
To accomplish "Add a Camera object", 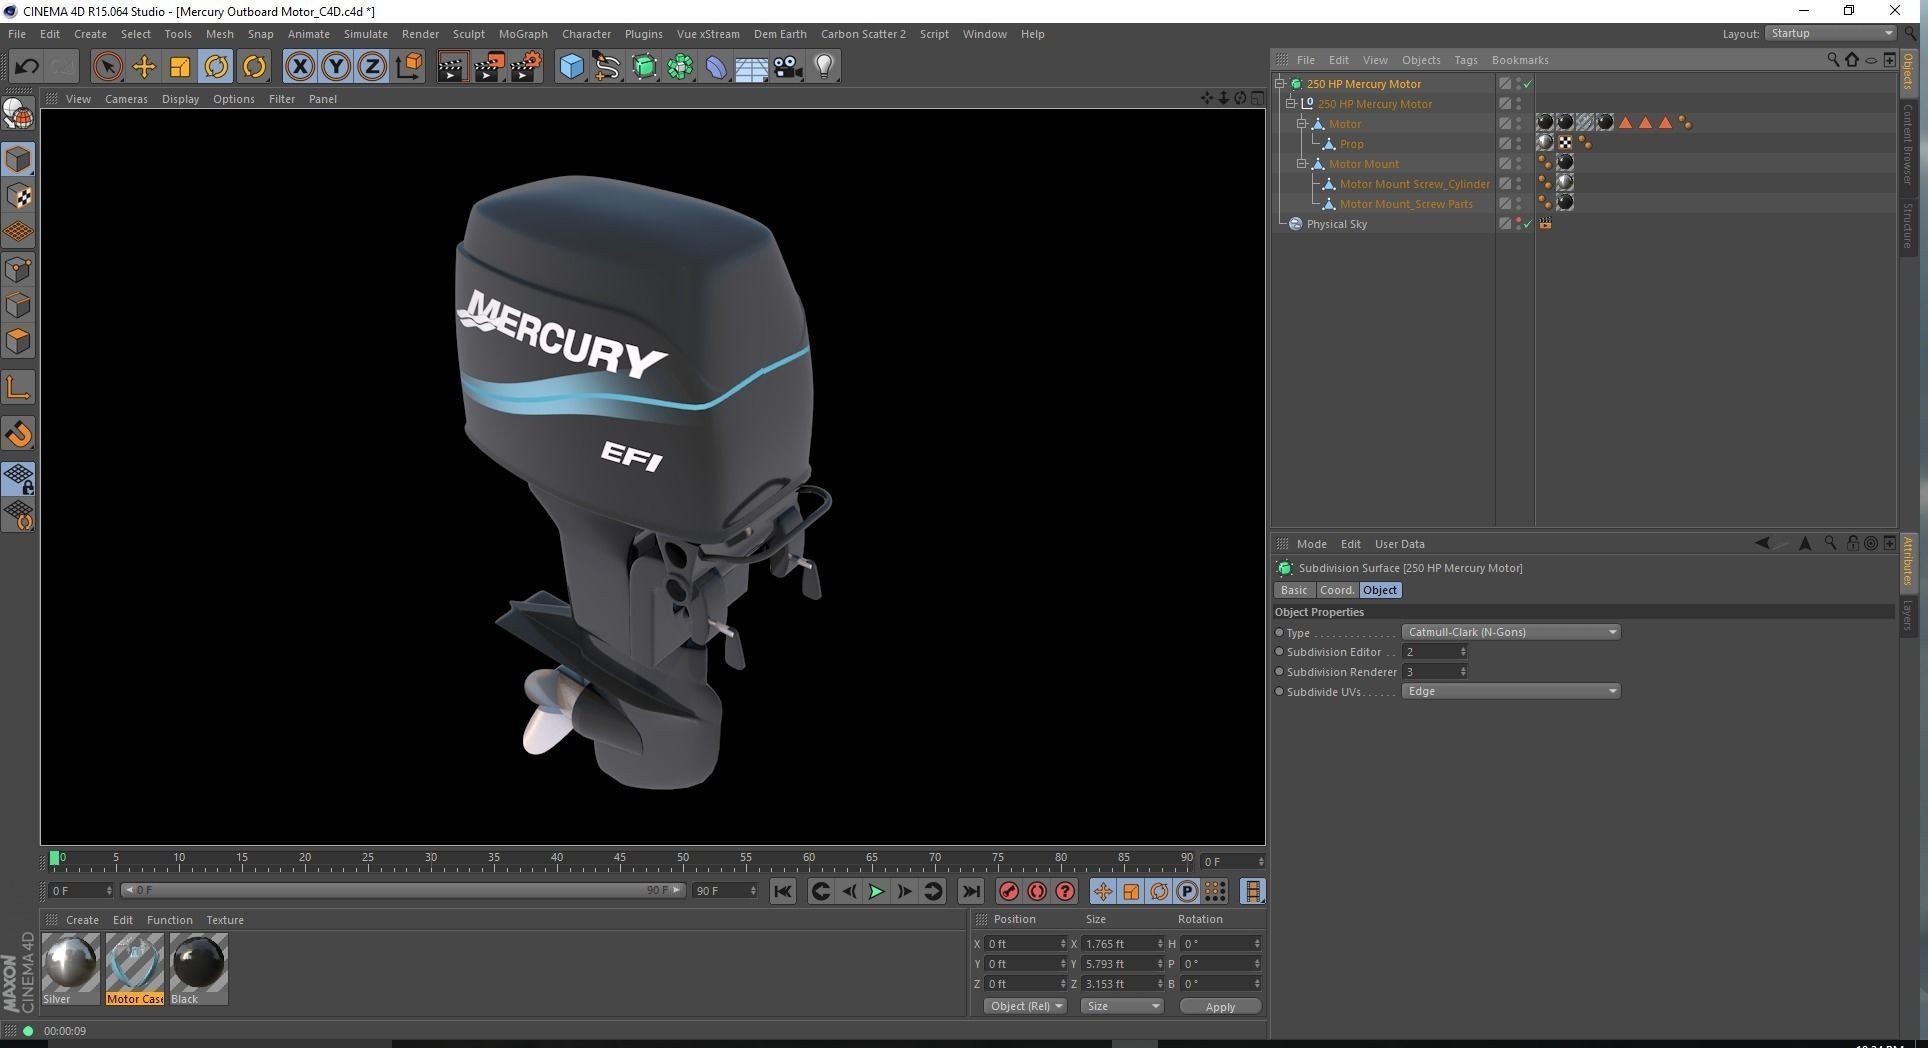I will click(788, 67).
